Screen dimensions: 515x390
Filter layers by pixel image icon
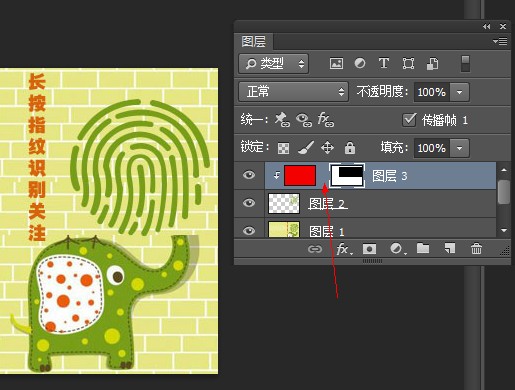(x=336, y=63)
